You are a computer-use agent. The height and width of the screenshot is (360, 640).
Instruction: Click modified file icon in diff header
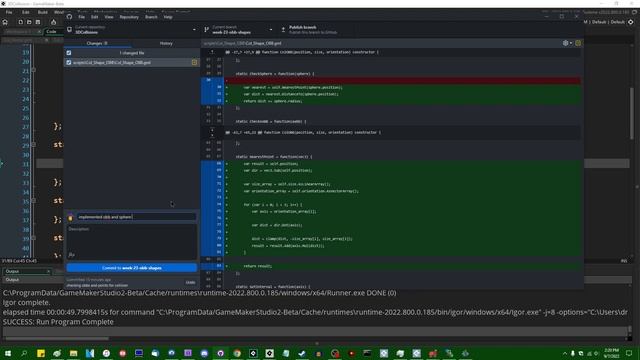click(578, 43)
